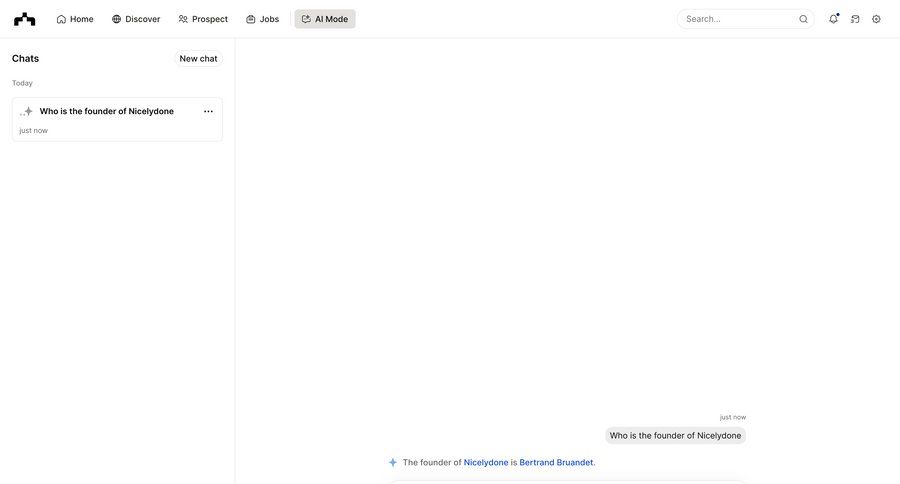Go to the Discover tab
This screenshot has width=900, height=484.
136,19
